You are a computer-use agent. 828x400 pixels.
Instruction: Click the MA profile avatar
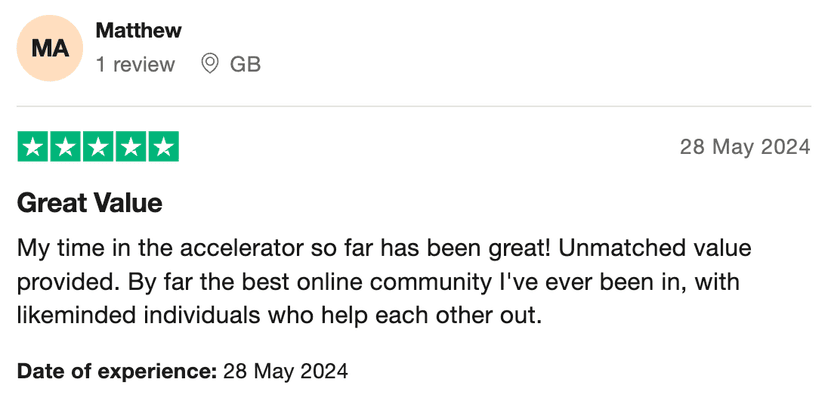pos(50,48)
